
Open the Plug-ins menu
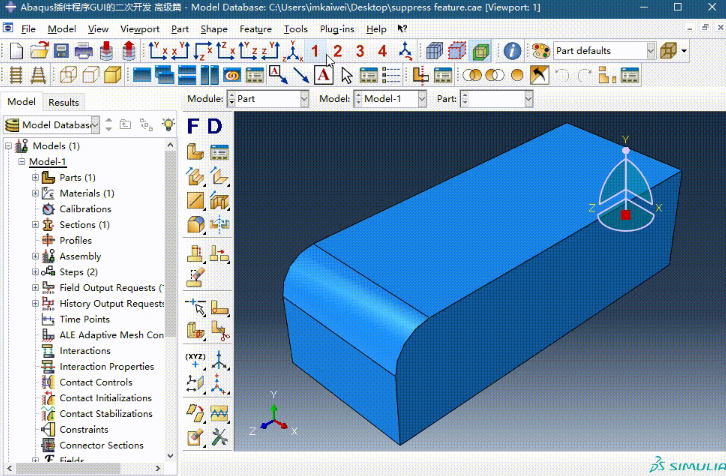(x=337, y=29)
